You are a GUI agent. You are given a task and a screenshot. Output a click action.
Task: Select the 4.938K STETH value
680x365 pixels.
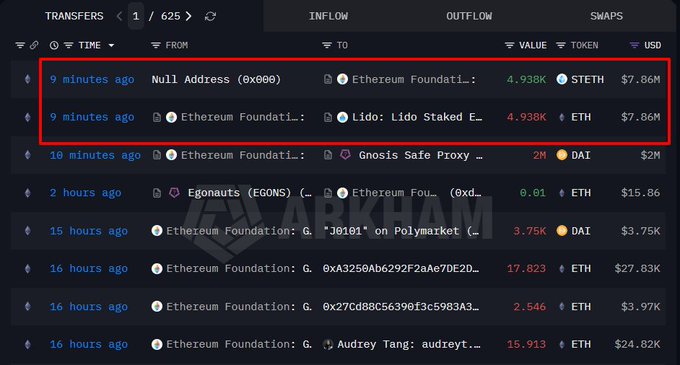click(x=526, y=79)
